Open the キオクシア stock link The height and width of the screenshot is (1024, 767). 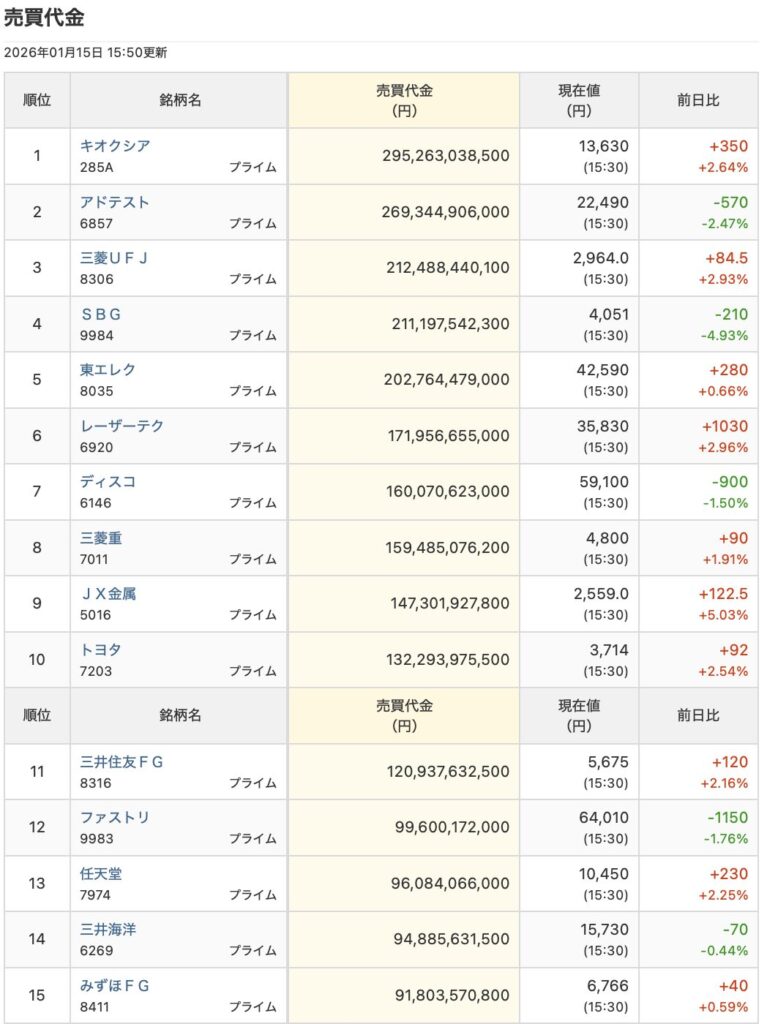click(115, 146)
